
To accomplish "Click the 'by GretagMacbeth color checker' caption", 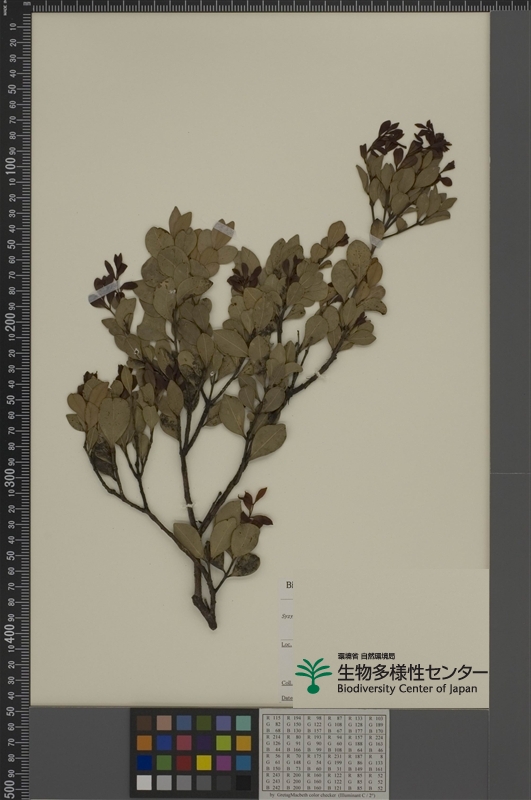I will pyautogui.click(x=324, y=795).
